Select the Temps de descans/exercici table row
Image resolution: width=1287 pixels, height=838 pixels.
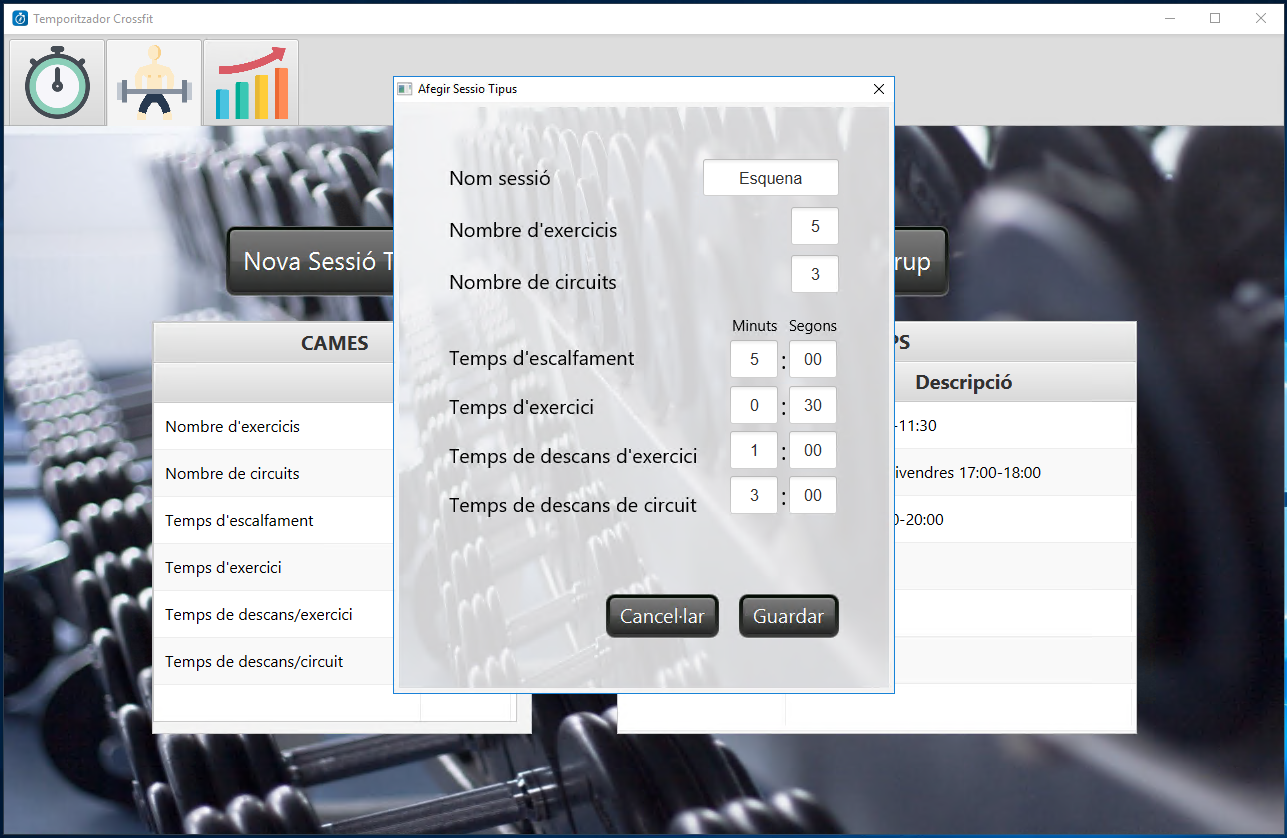[274, 614]
